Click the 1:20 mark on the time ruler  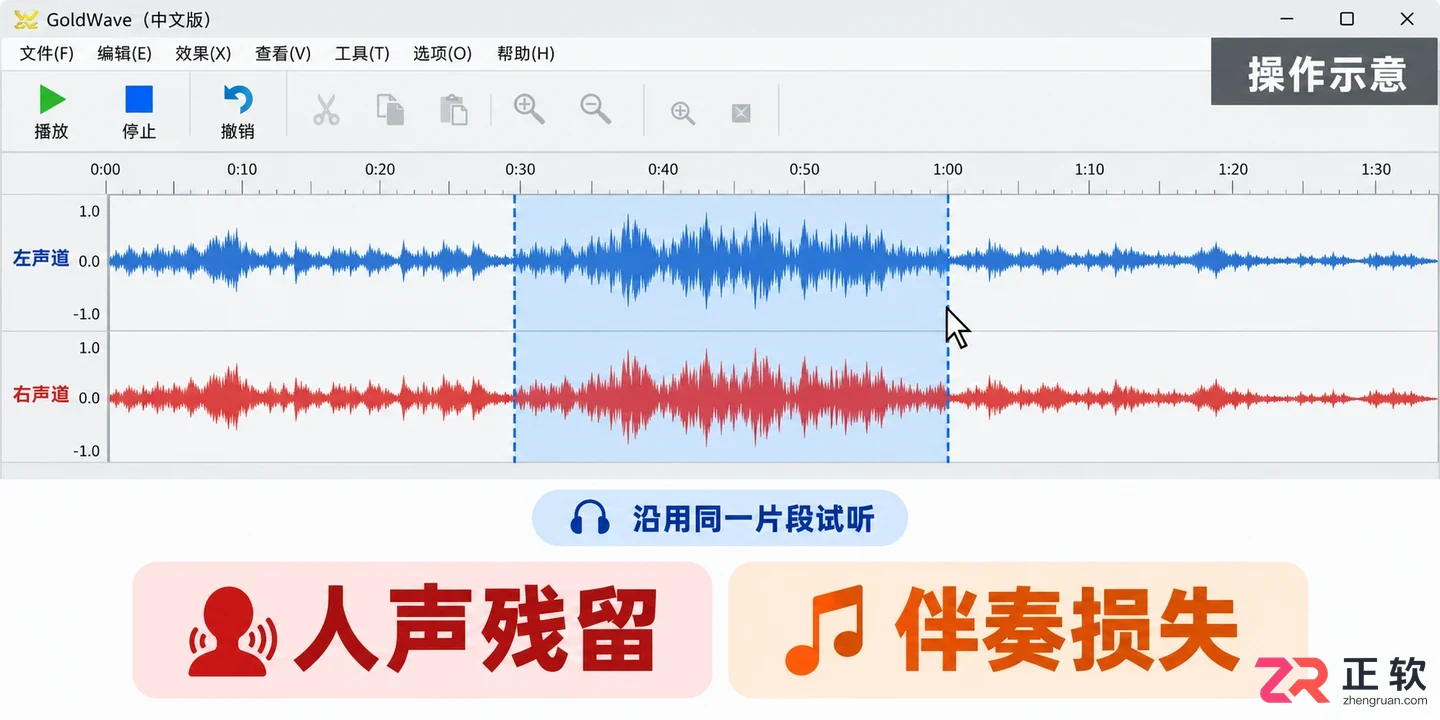[x=1233, y=169]
